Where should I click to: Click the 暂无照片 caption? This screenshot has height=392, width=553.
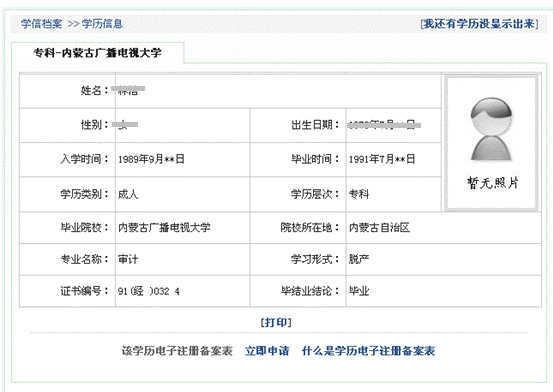click(x=492, y=183)
